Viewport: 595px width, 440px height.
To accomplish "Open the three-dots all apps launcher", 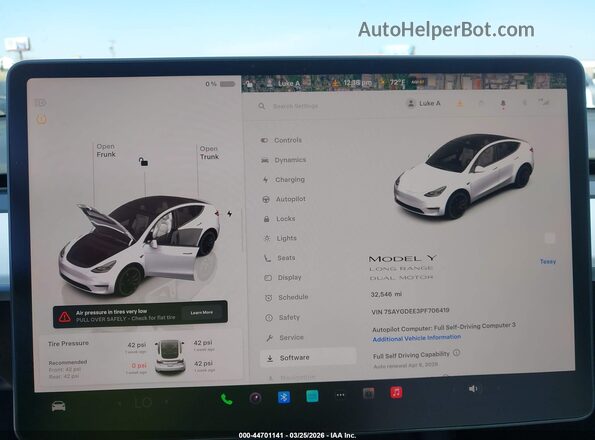I will (x=340, y=395).
